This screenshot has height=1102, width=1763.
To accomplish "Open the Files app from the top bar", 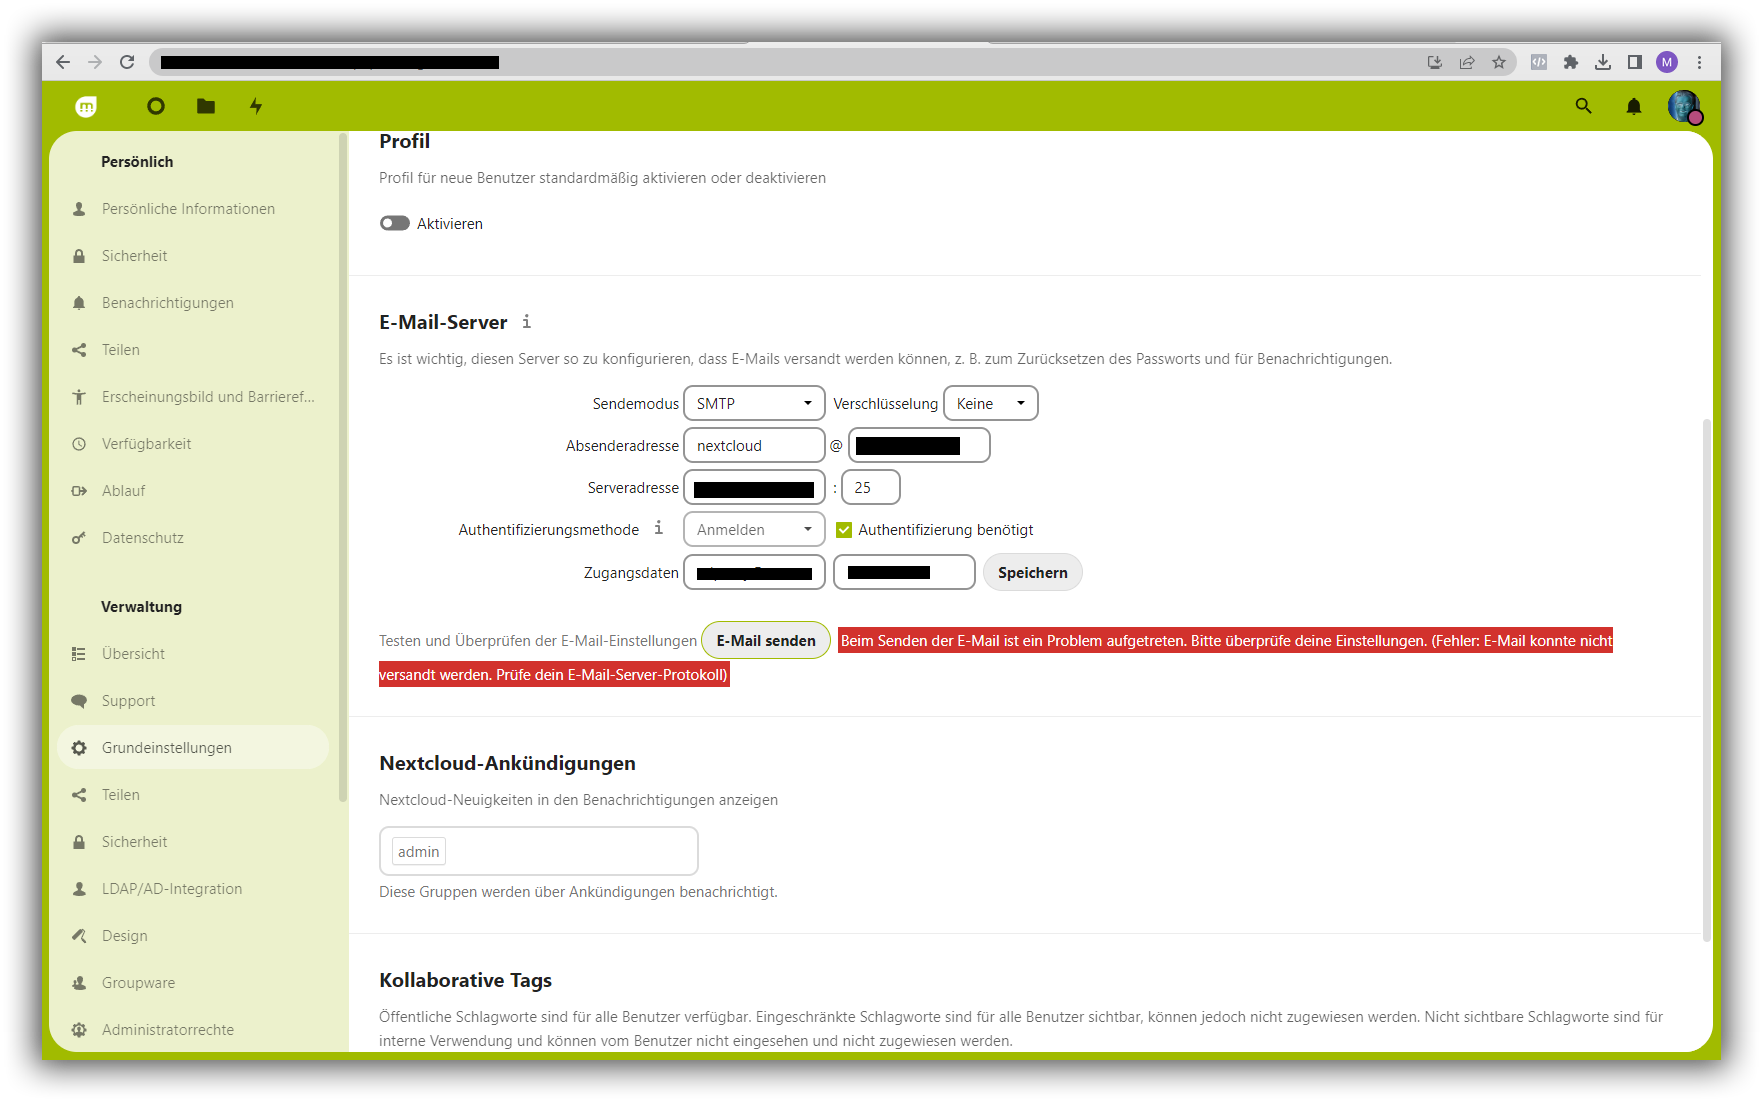I will click(x=206, y=106).
